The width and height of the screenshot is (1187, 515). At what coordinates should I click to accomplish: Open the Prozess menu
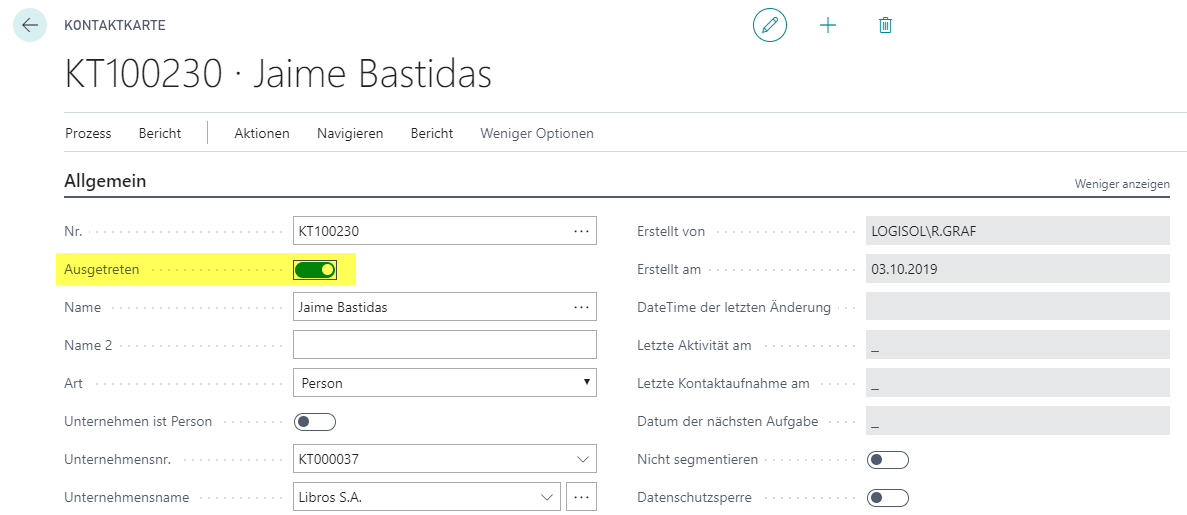[88, 133]
